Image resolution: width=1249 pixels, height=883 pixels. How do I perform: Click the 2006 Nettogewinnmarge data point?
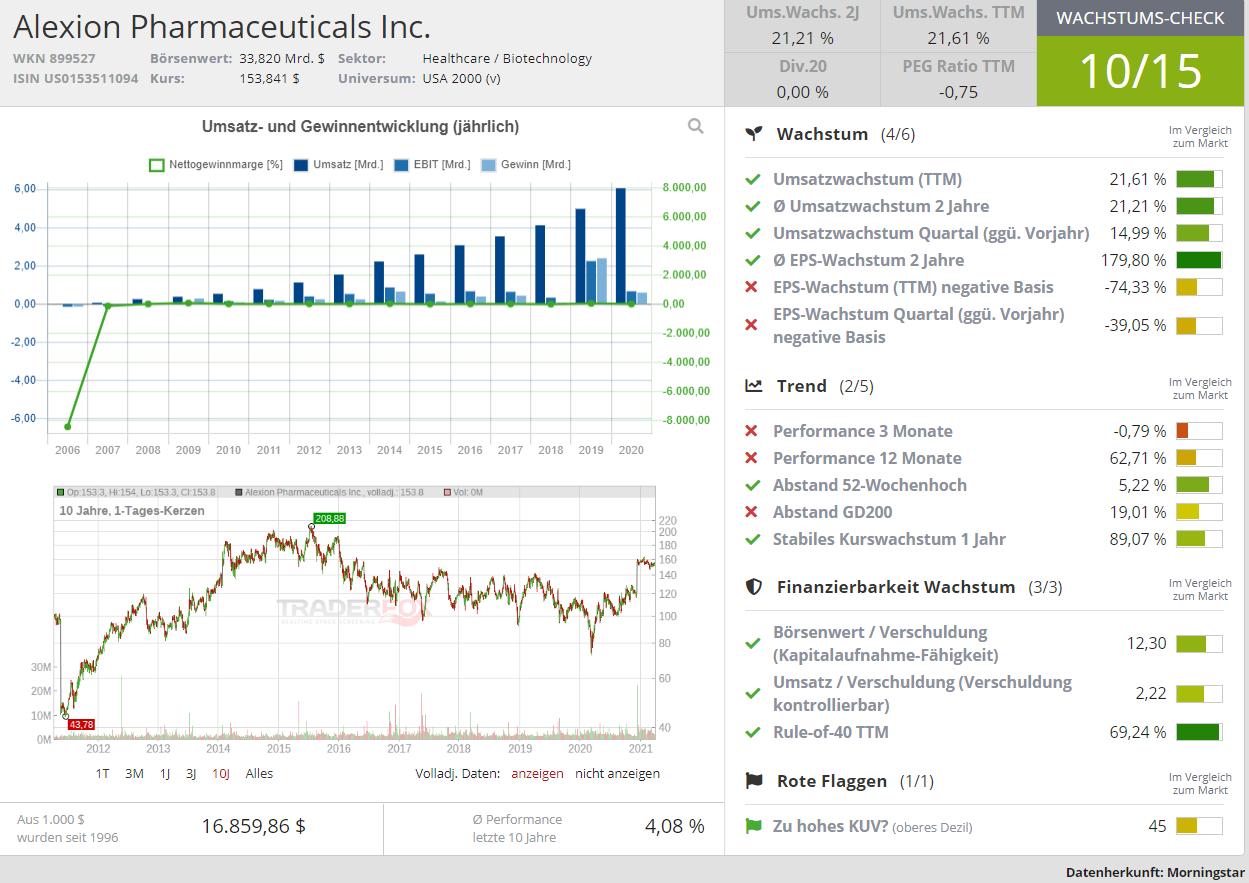[x=68, y=426]
